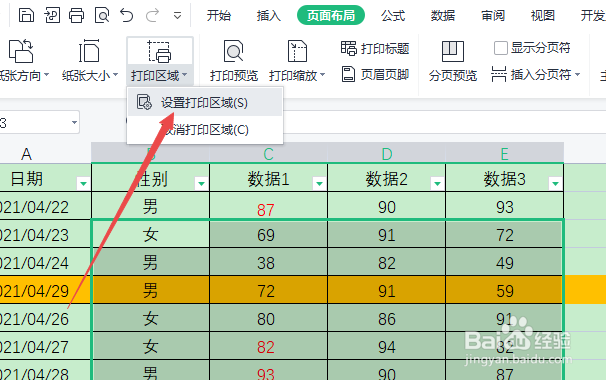Click the 男 cell in 021/04/24 row
This screenshot has width=606, height=380.
(x=150, y=262)
